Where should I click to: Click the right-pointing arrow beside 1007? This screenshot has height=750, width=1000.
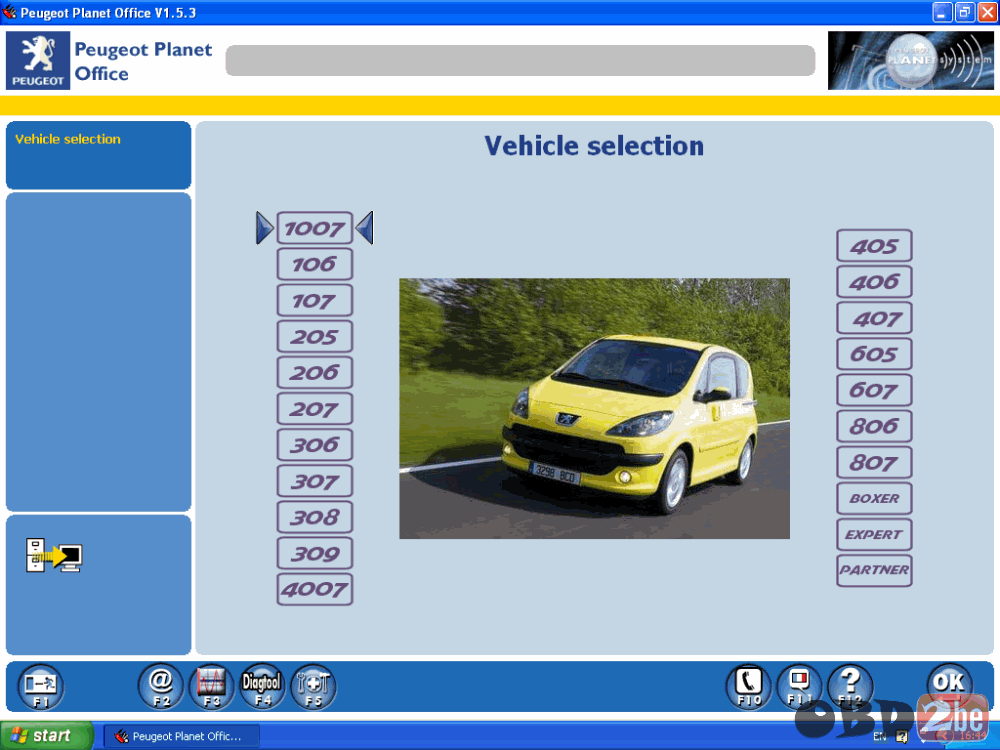coord(264,228)
